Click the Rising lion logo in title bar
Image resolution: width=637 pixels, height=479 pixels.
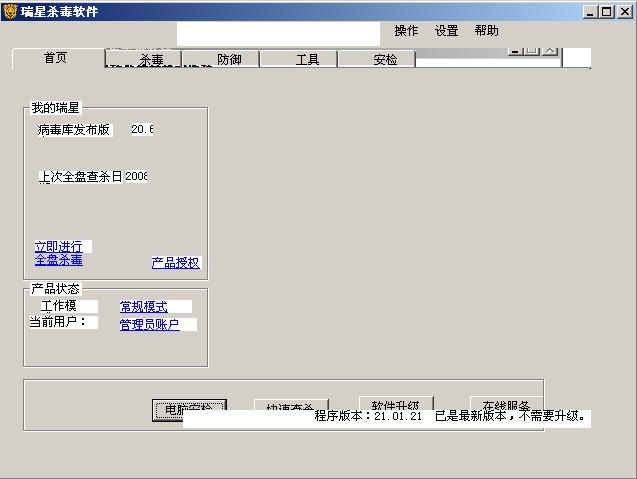click(x=10, y=11)
